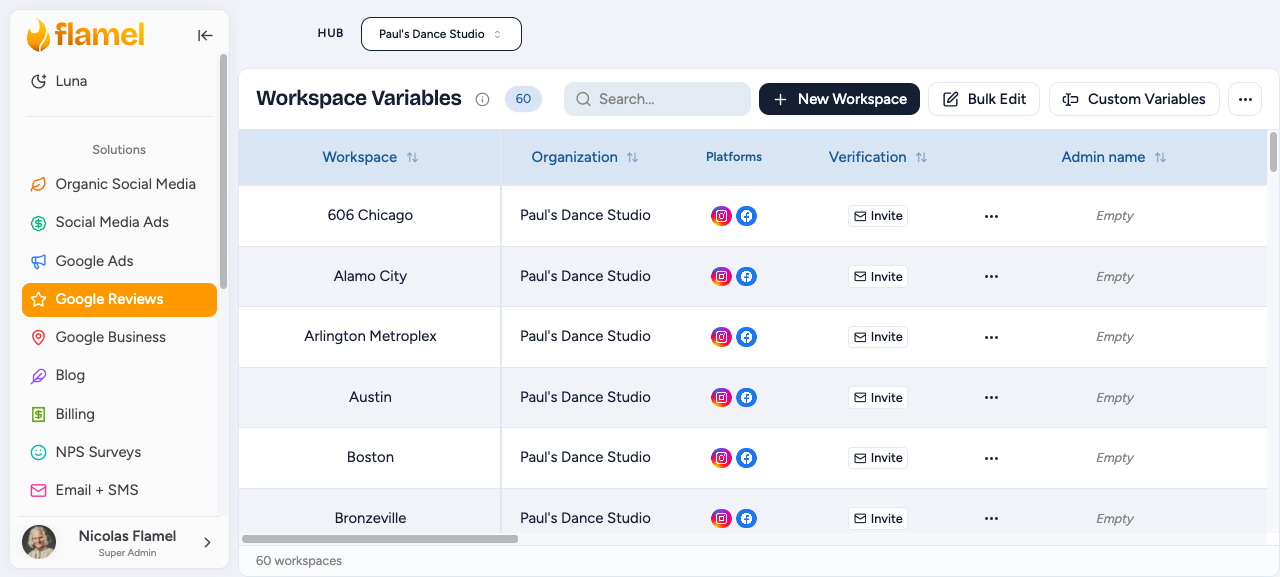Invite admin for Alamo City
Viewport: 1280px width, 577px height.
[878, 277]
